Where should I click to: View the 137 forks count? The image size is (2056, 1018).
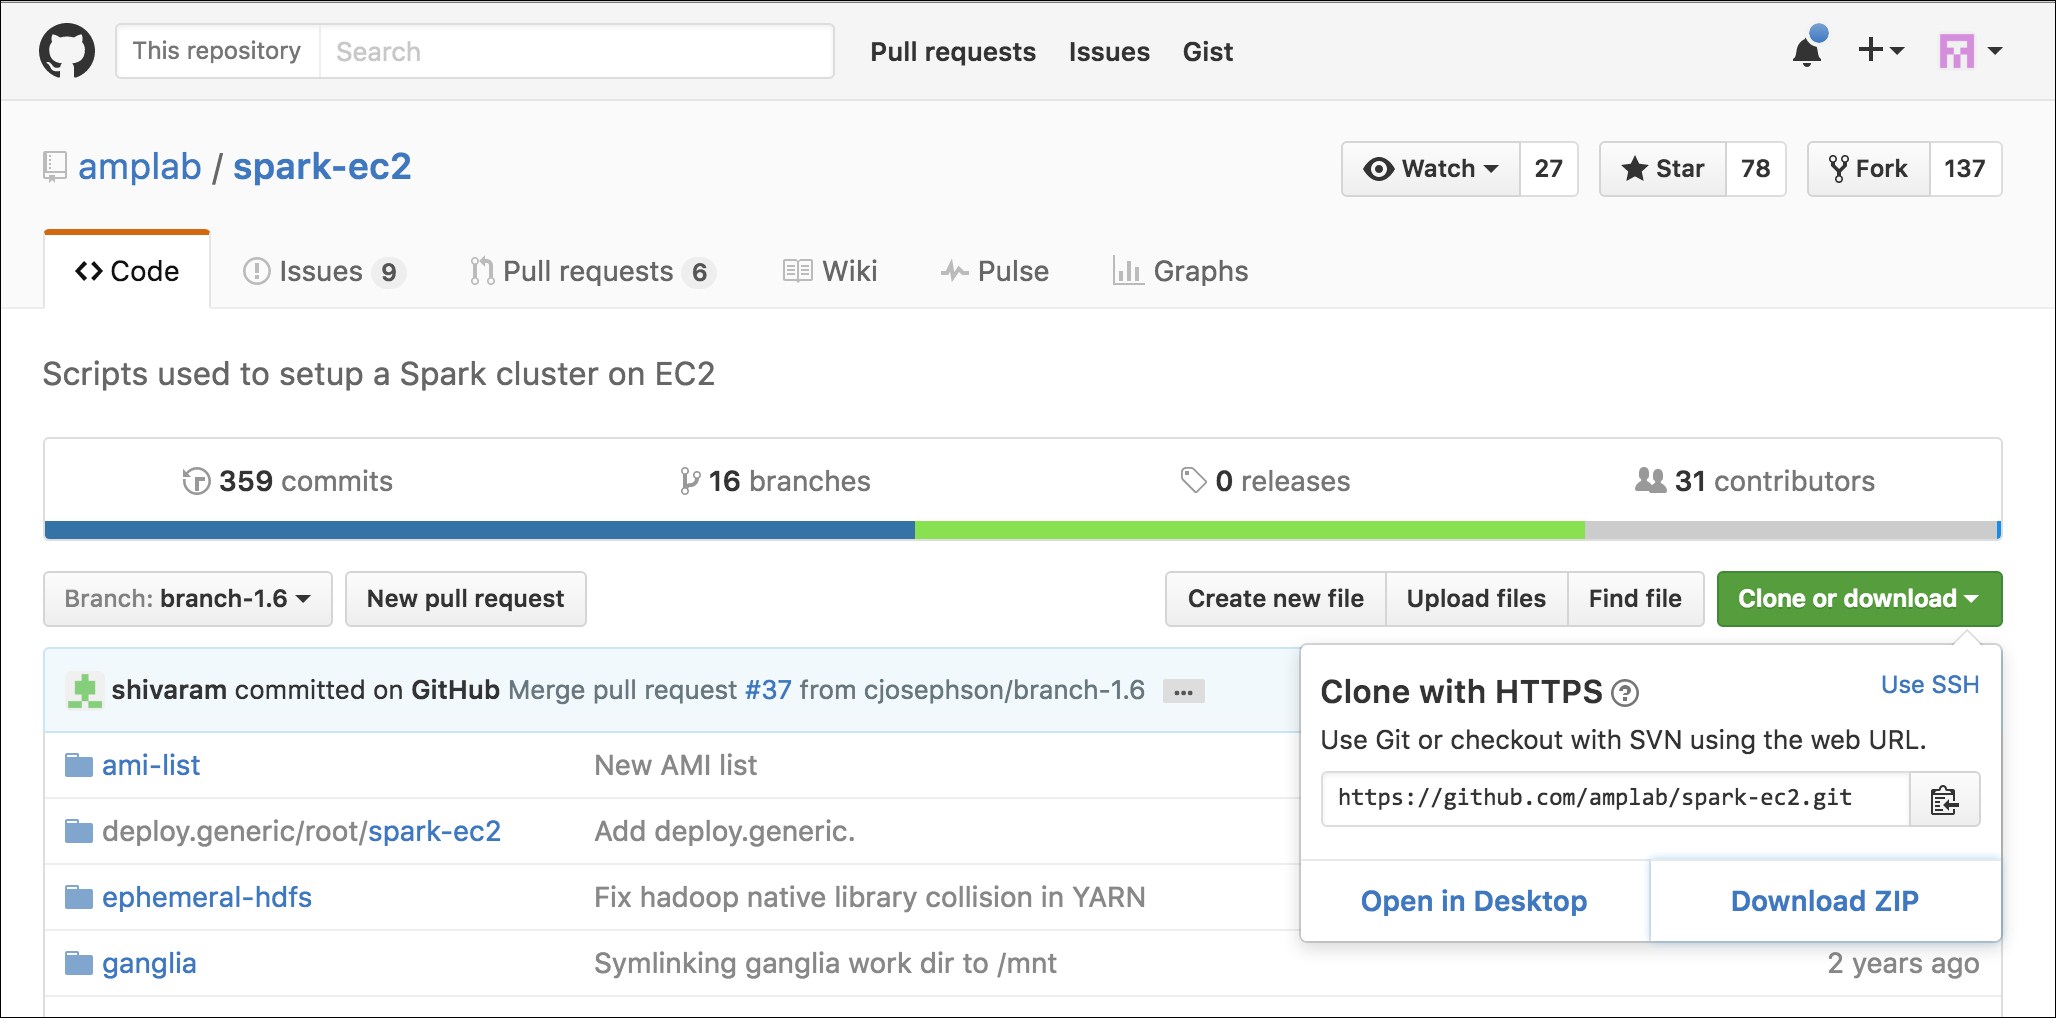pos(1965,169)
